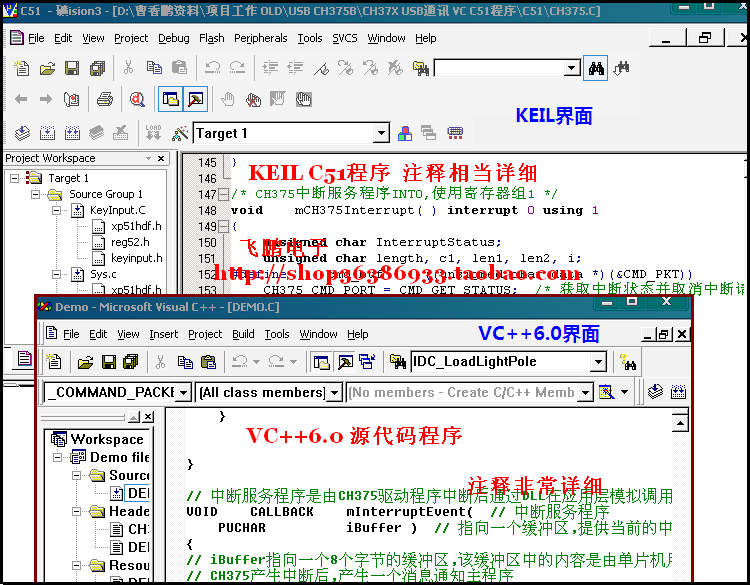Close Project Workspace panel
The height and width of the screenshot is (585, 750).
tap(161, 158)
